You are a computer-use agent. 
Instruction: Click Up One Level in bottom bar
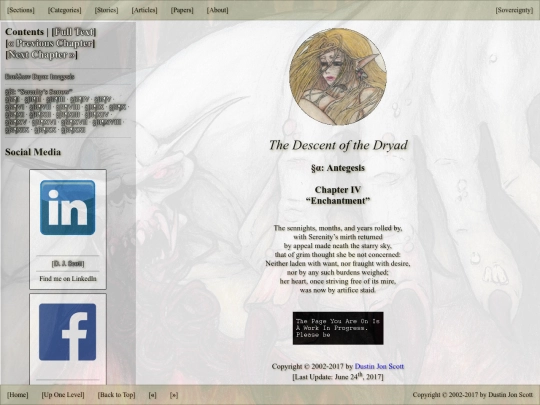pyautogui.click(x=63, y=395)
